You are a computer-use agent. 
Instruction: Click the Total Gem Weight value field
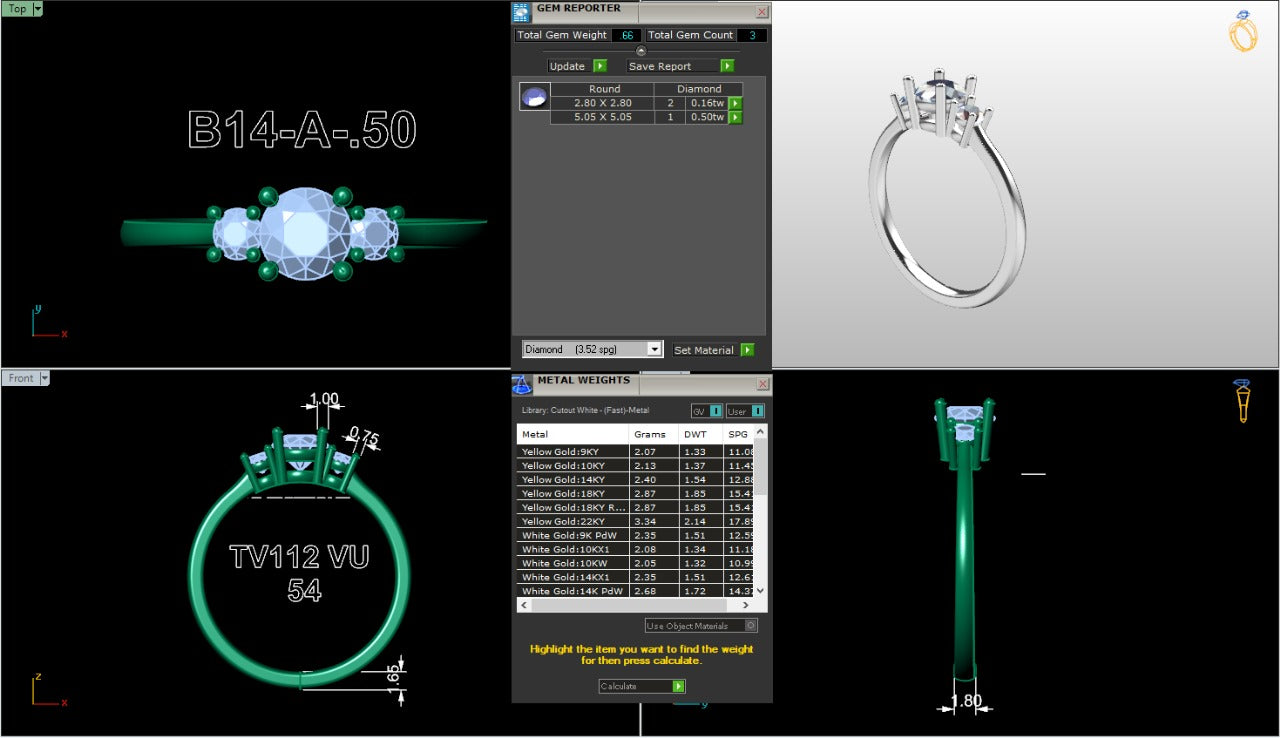click(x=627, y=35)
